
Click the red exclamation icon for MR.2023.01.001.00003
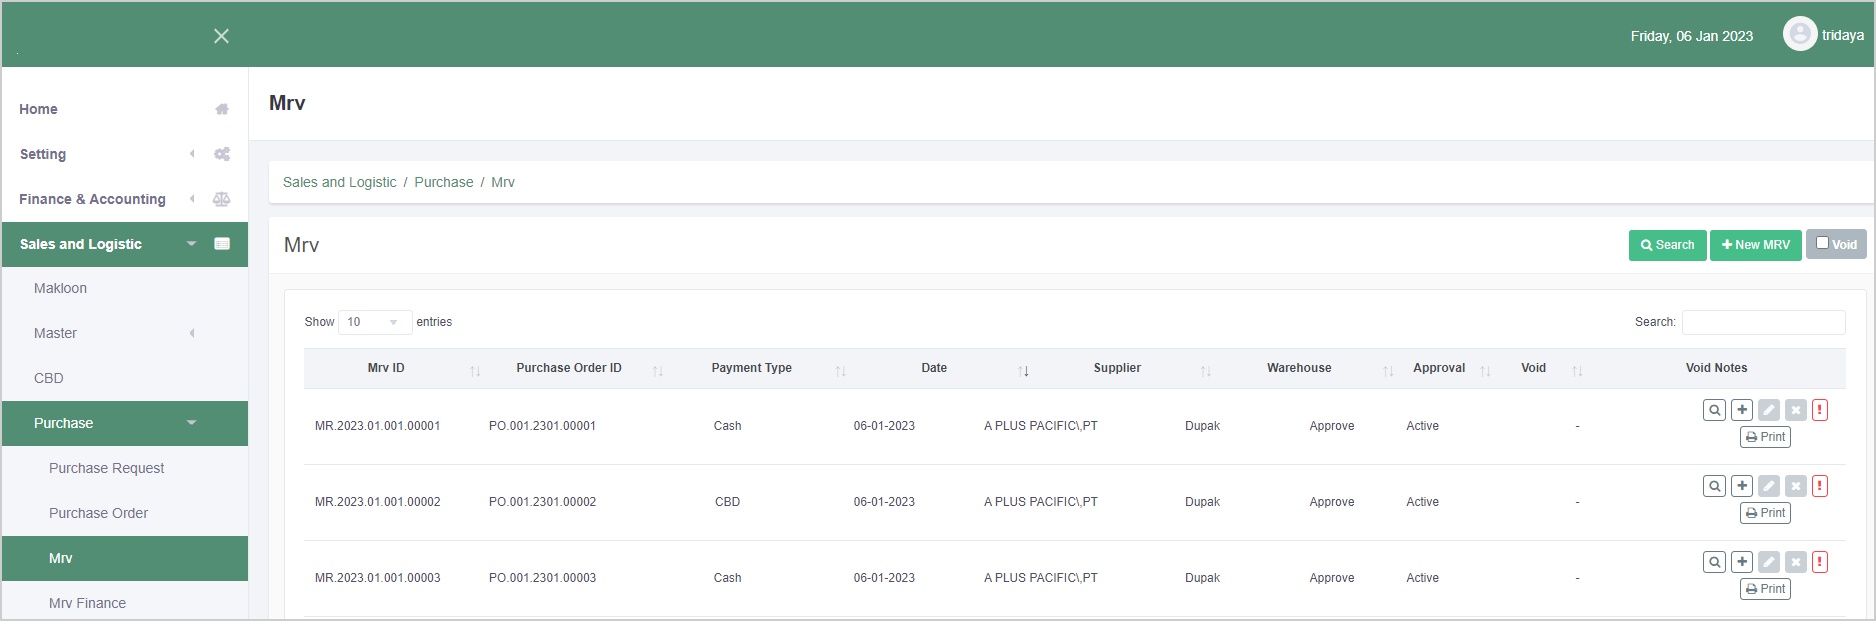[1820, 562]
